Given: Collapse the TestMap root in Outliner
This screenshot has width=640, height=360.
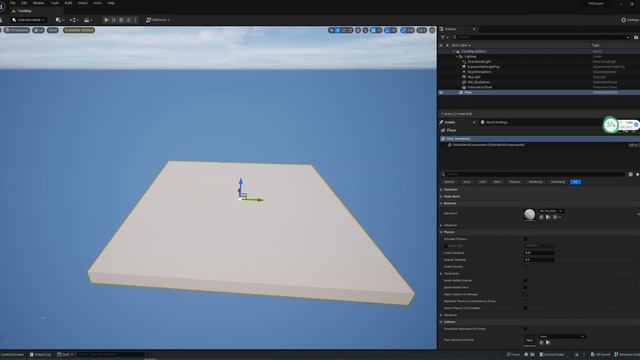Looking at the screenshot, I should pos(453,51).
